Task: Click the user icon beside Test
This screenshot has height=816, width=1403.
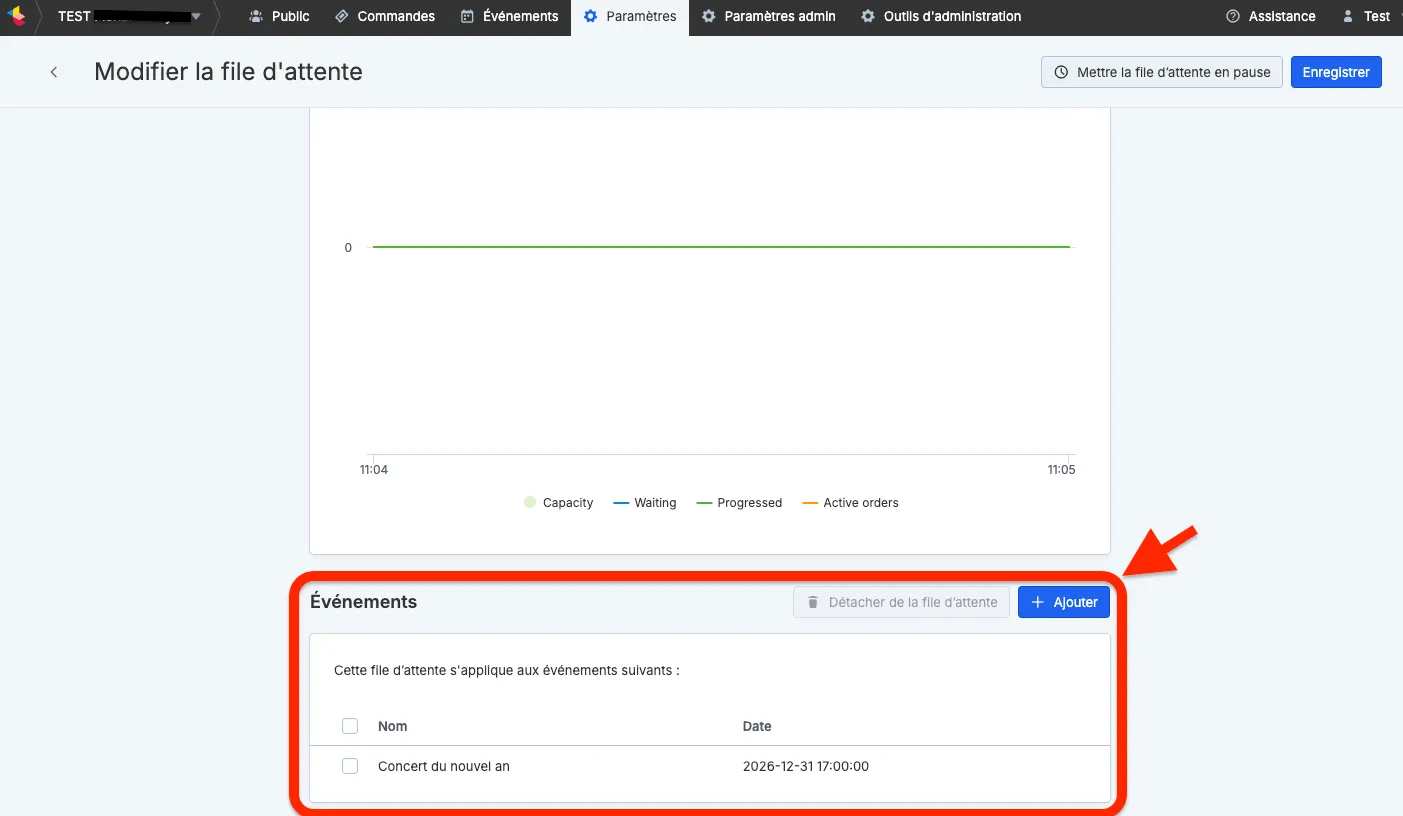Action: 1349,16
